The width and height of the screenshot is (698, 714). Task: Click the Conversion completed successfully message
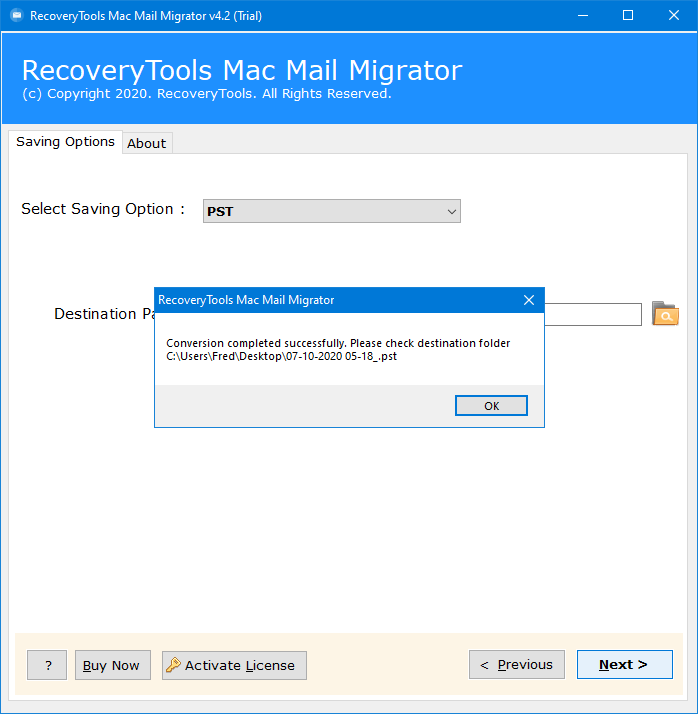click(x=338, y=343)
